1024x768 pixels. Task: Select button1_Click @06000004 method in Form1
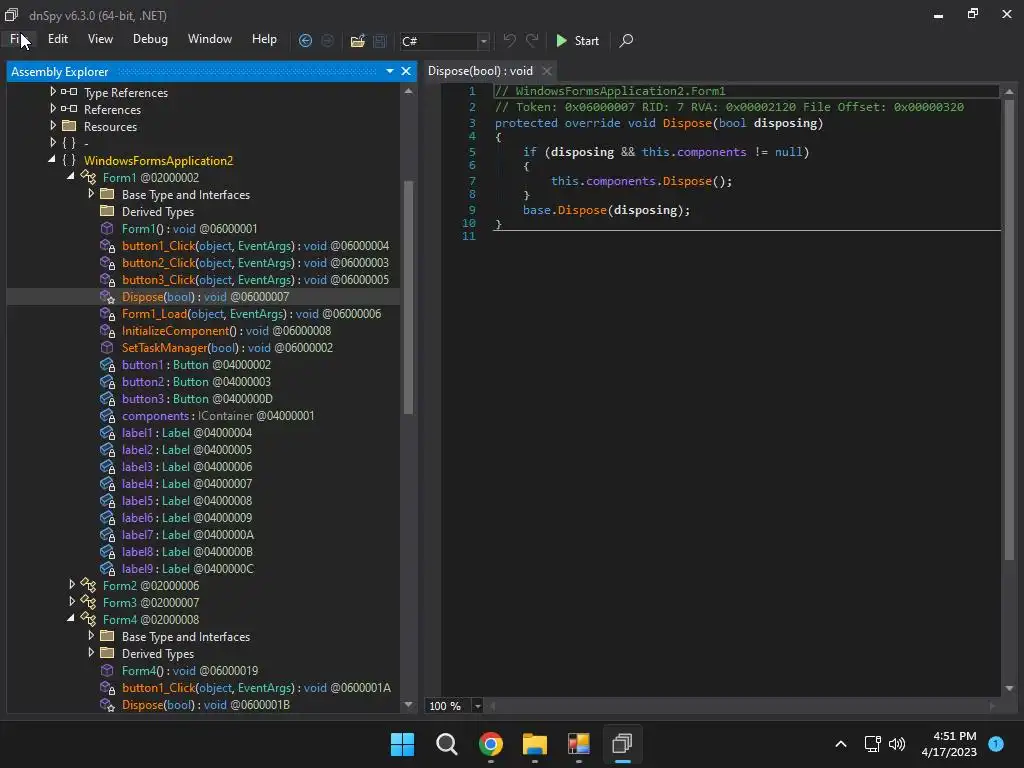point(255,246)
